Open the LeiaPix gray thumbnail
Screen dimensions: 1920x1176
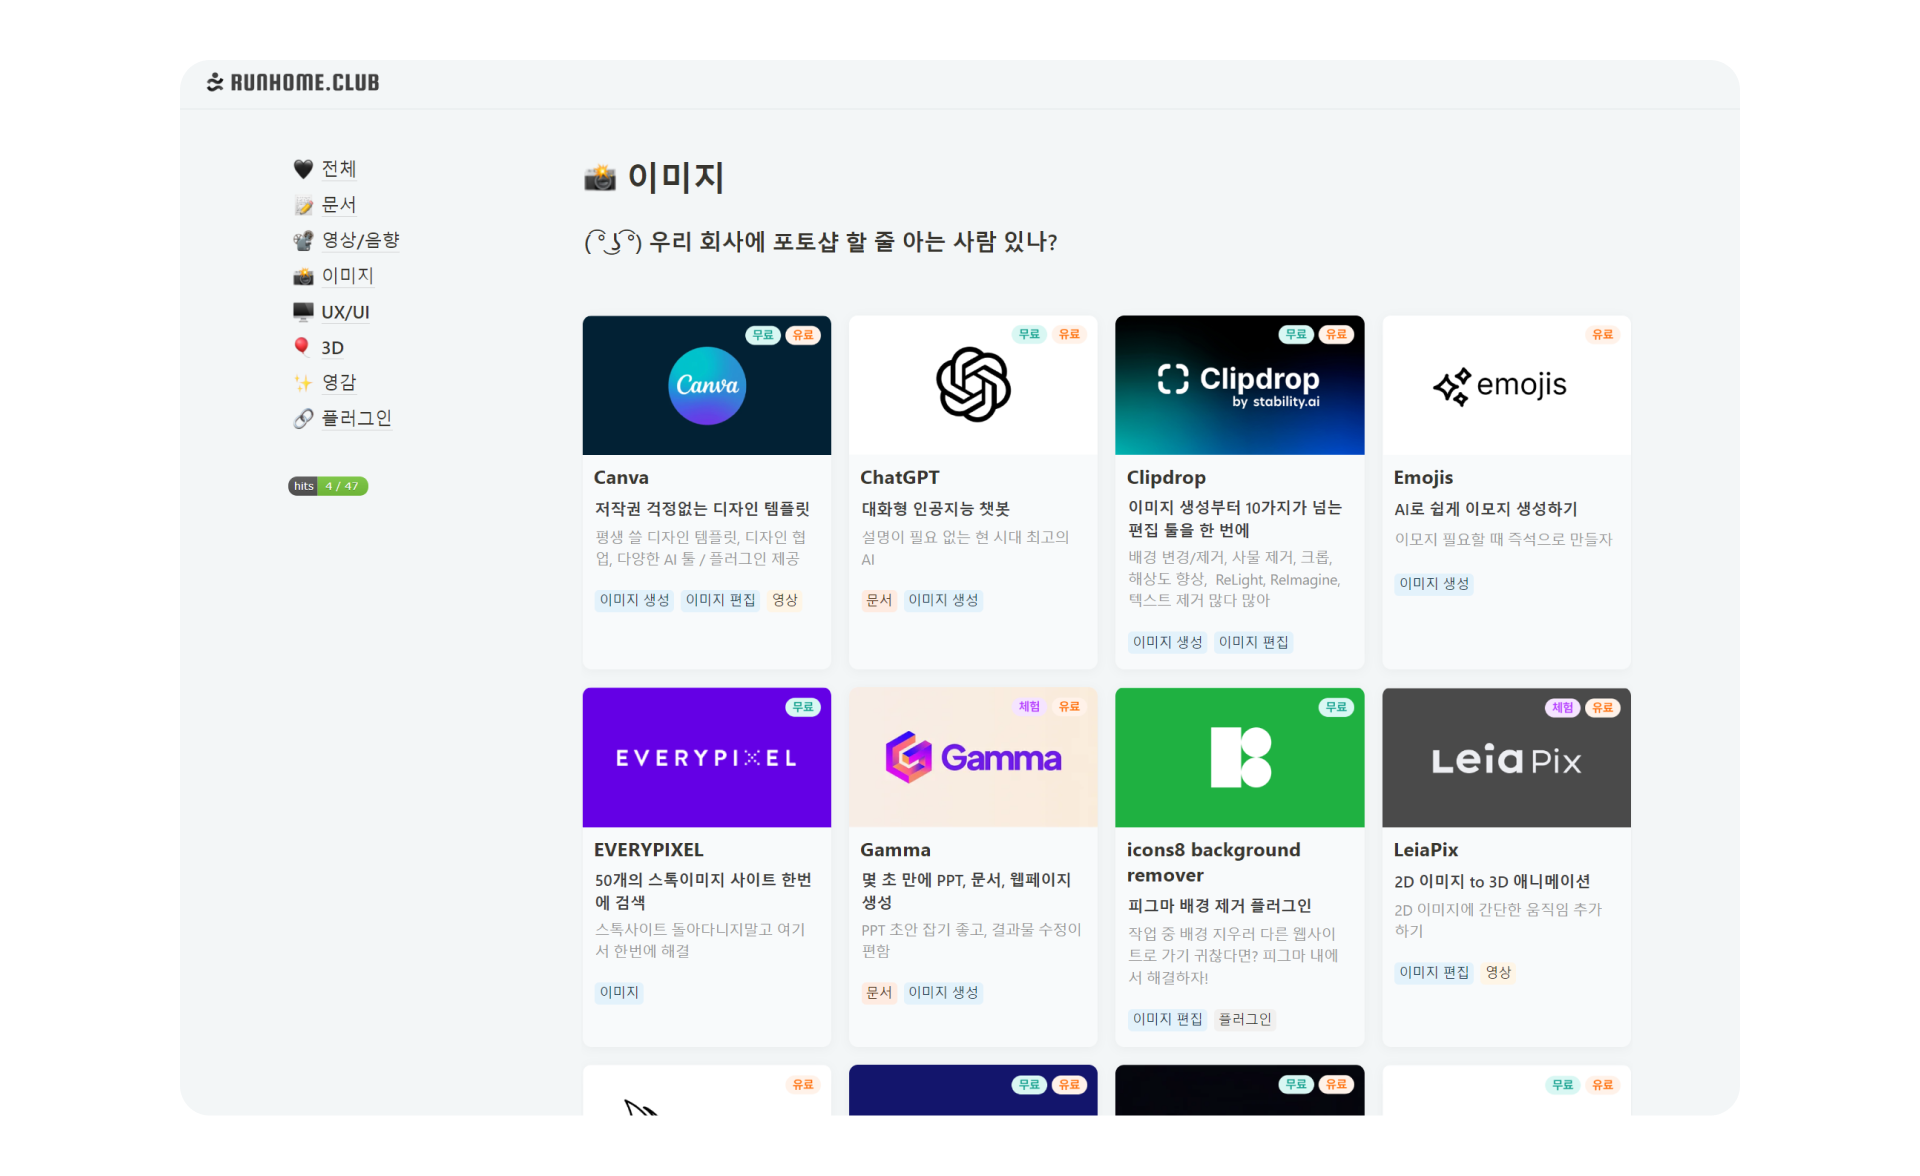pyautogui.click(x=1506, y=757)
